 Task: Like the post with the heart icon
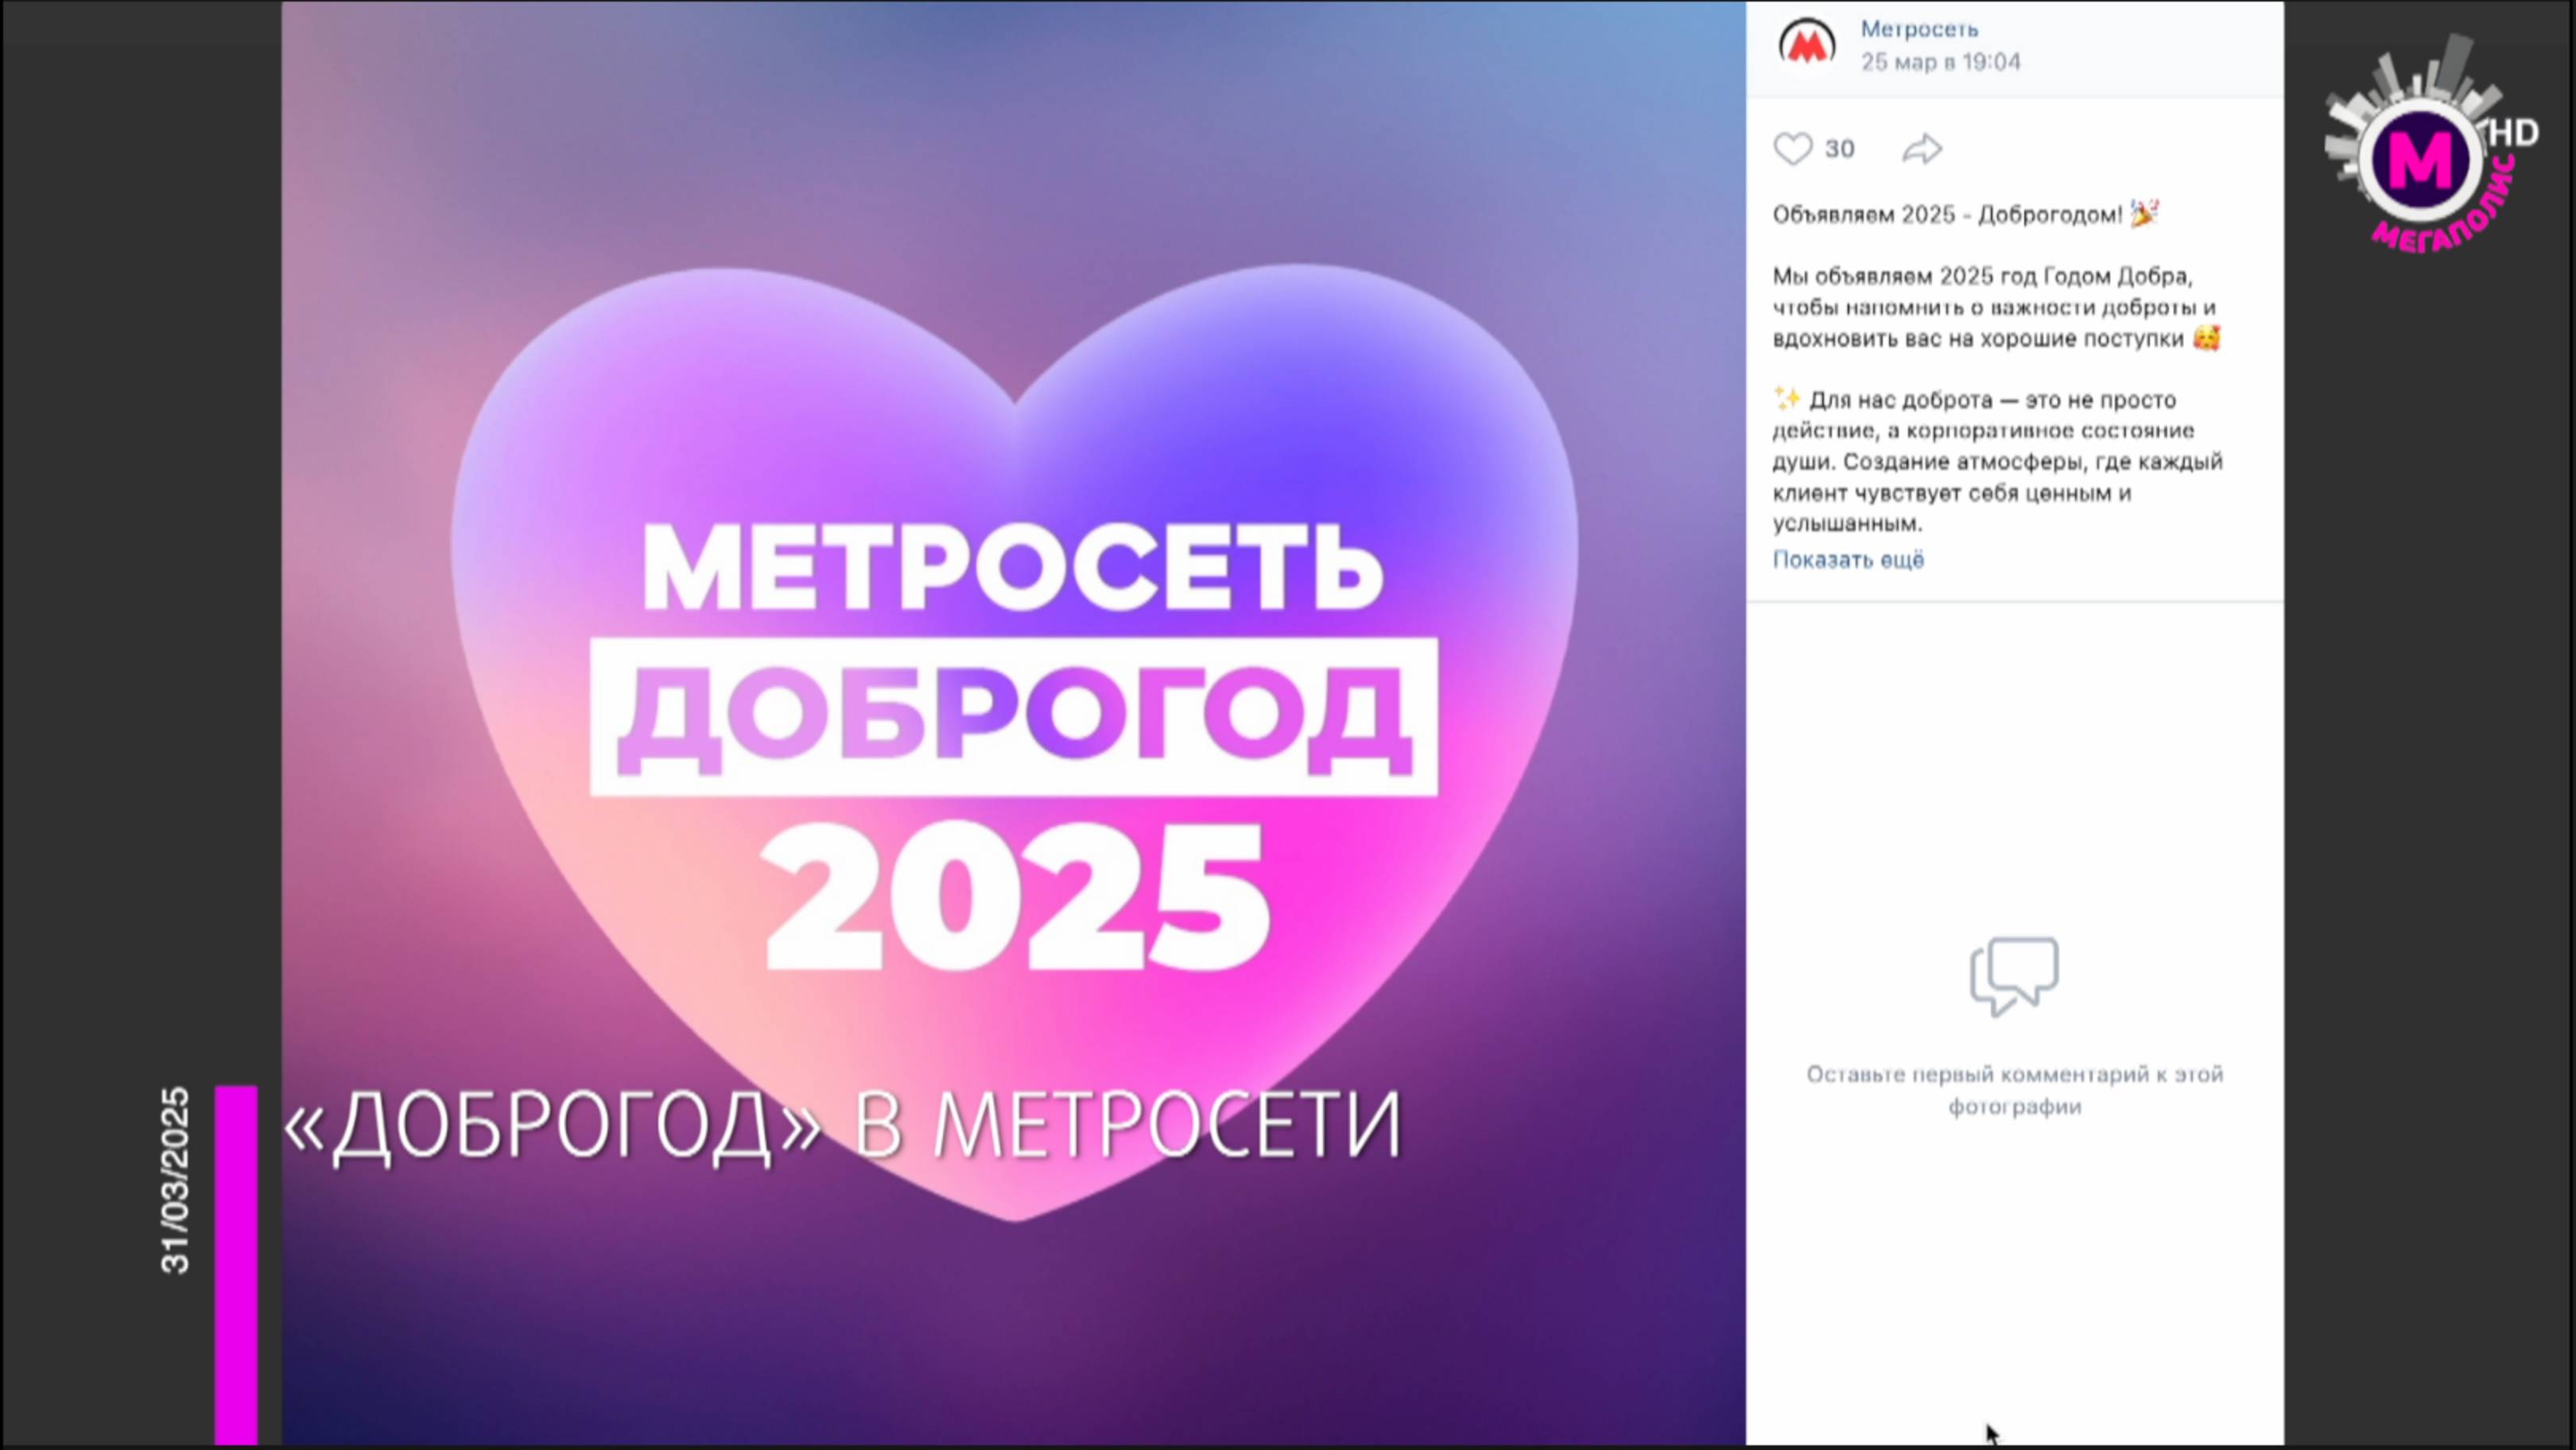pos(1792,149)
